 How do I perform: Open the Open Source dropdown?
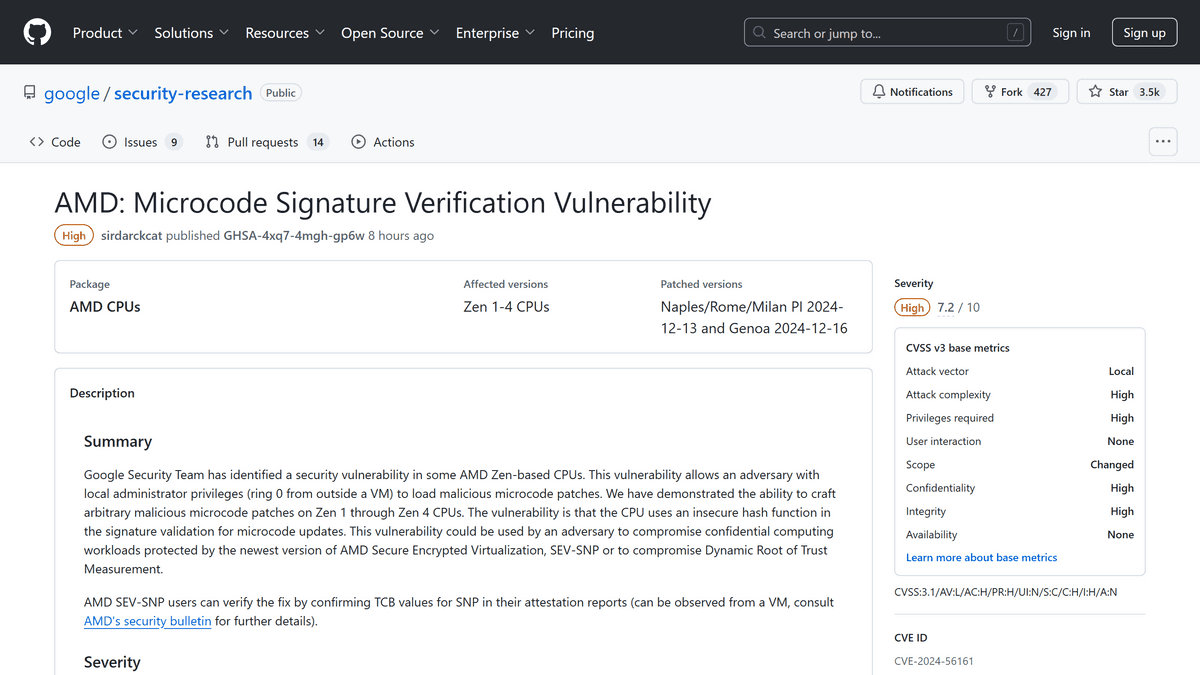coord(390,33)
